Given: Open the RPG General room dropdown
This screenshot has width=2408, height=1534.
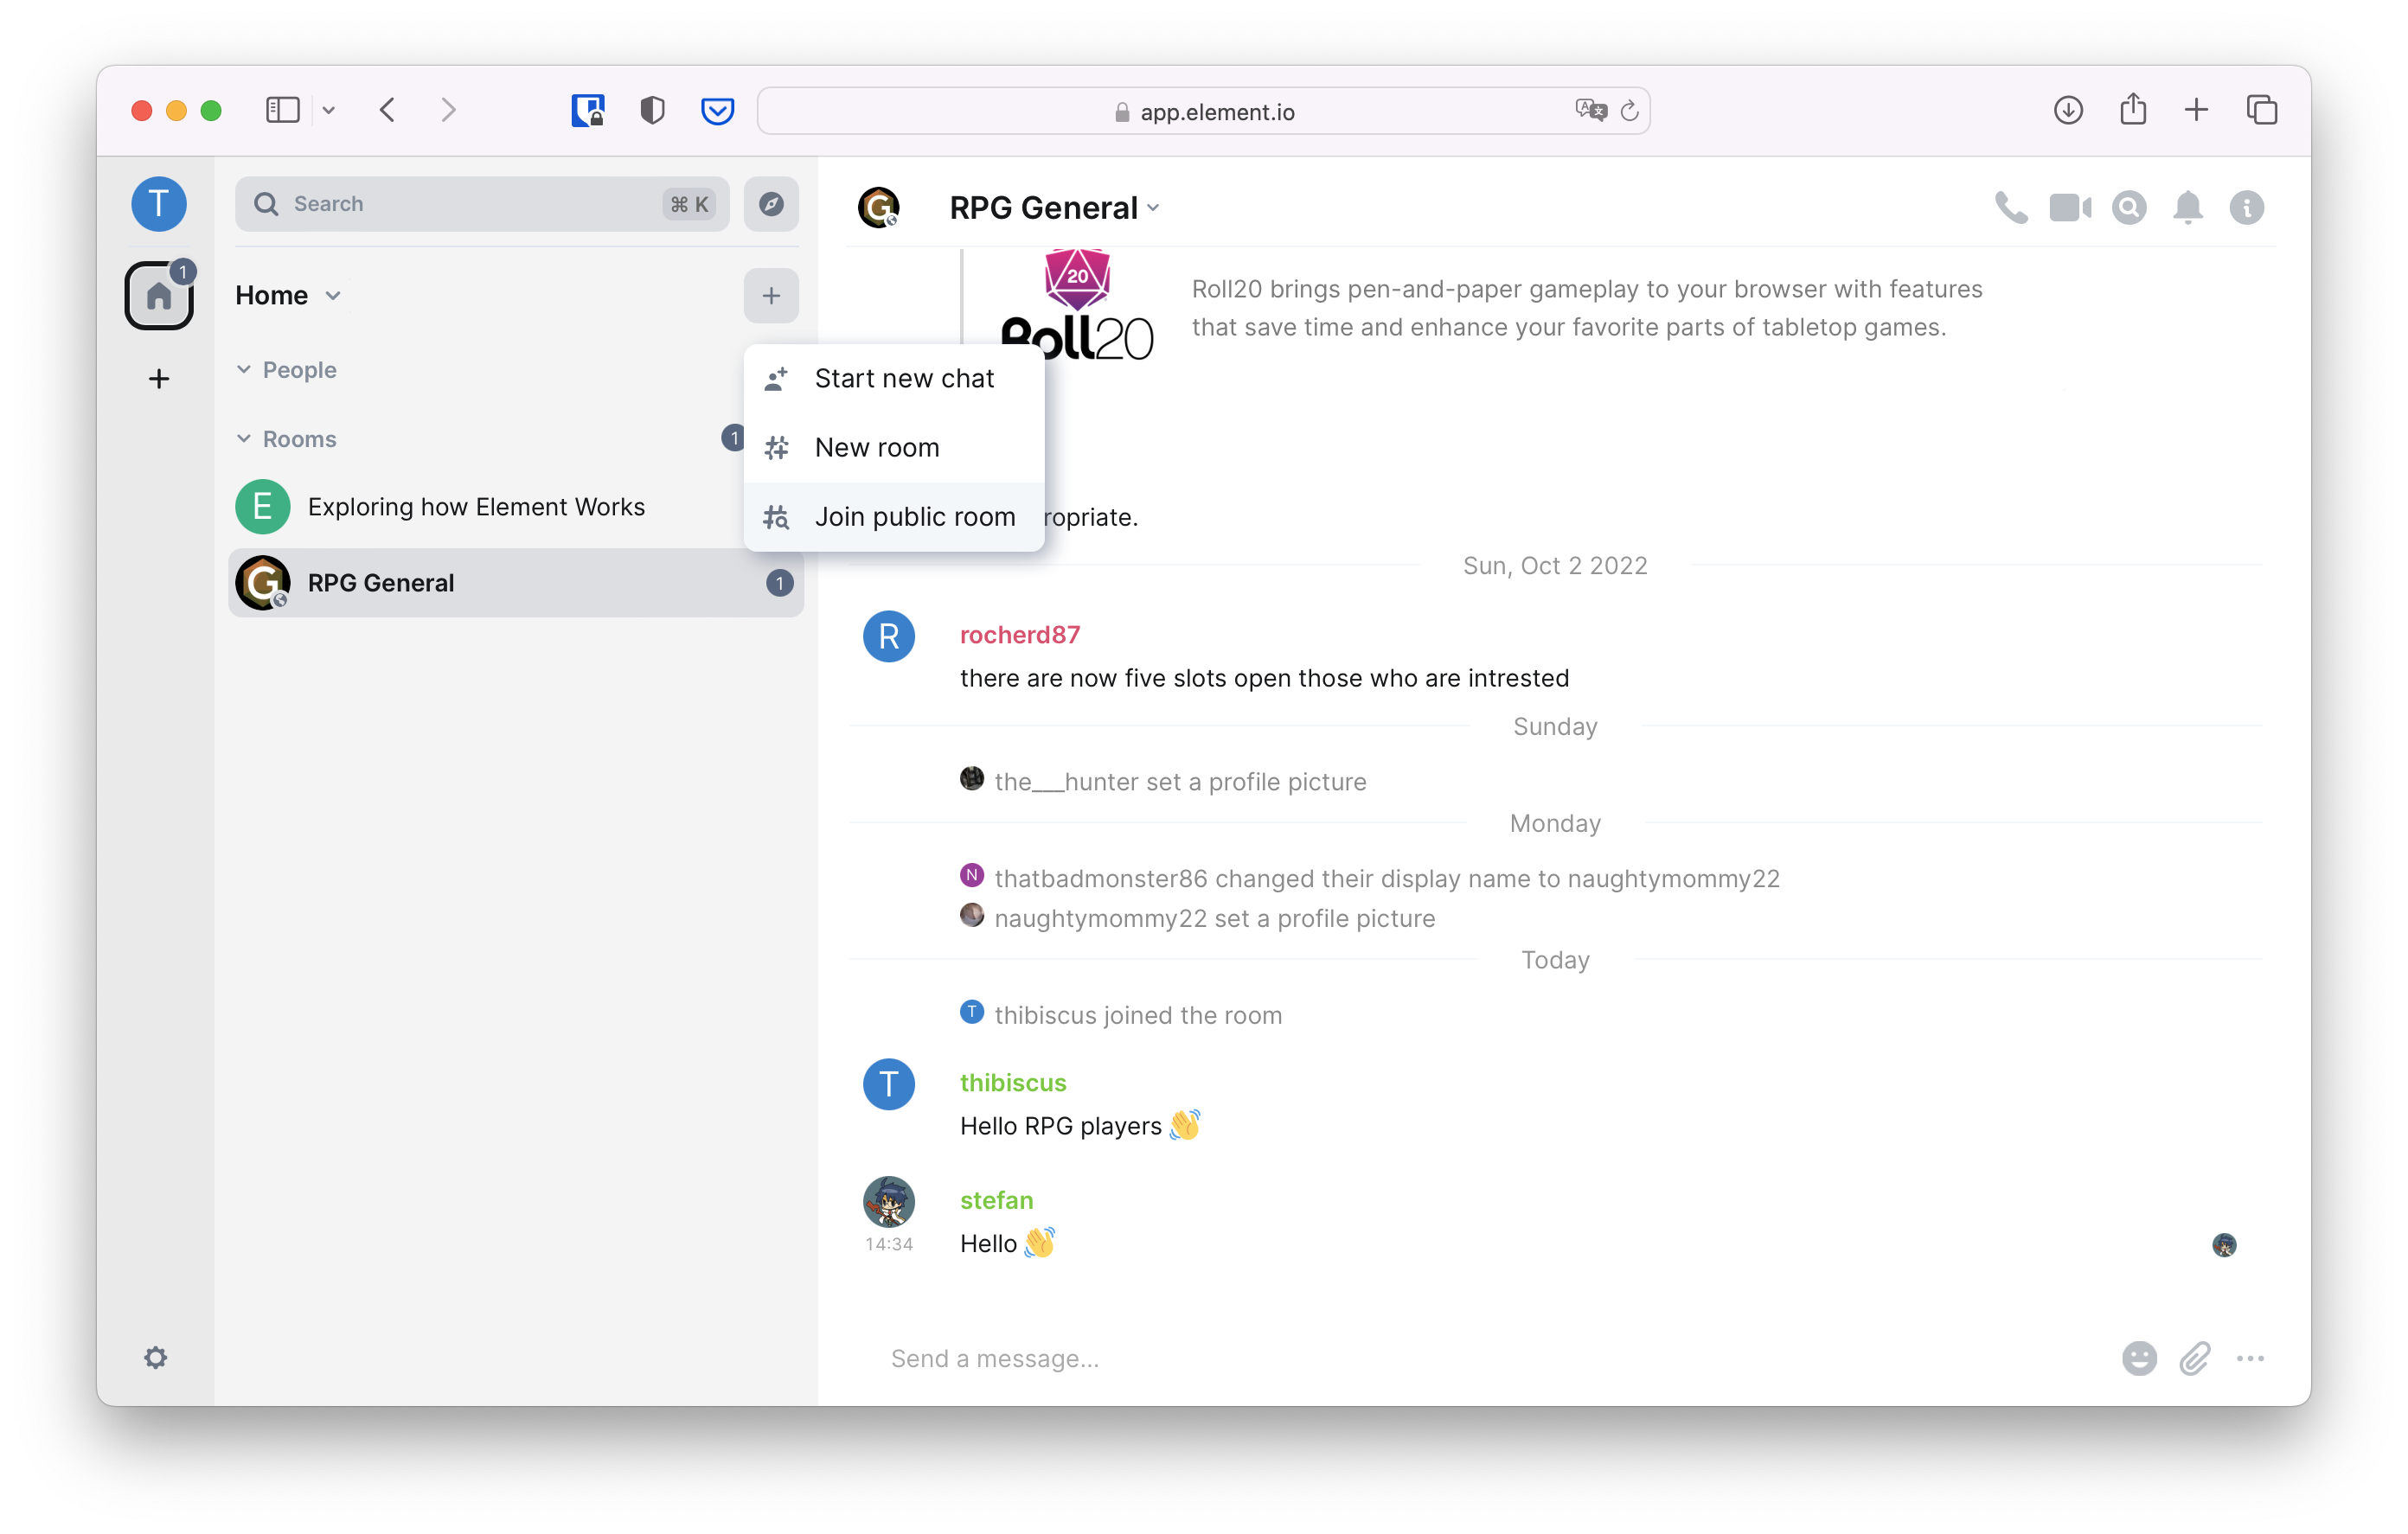Looking at the screenshot, I should point(1155,209).
